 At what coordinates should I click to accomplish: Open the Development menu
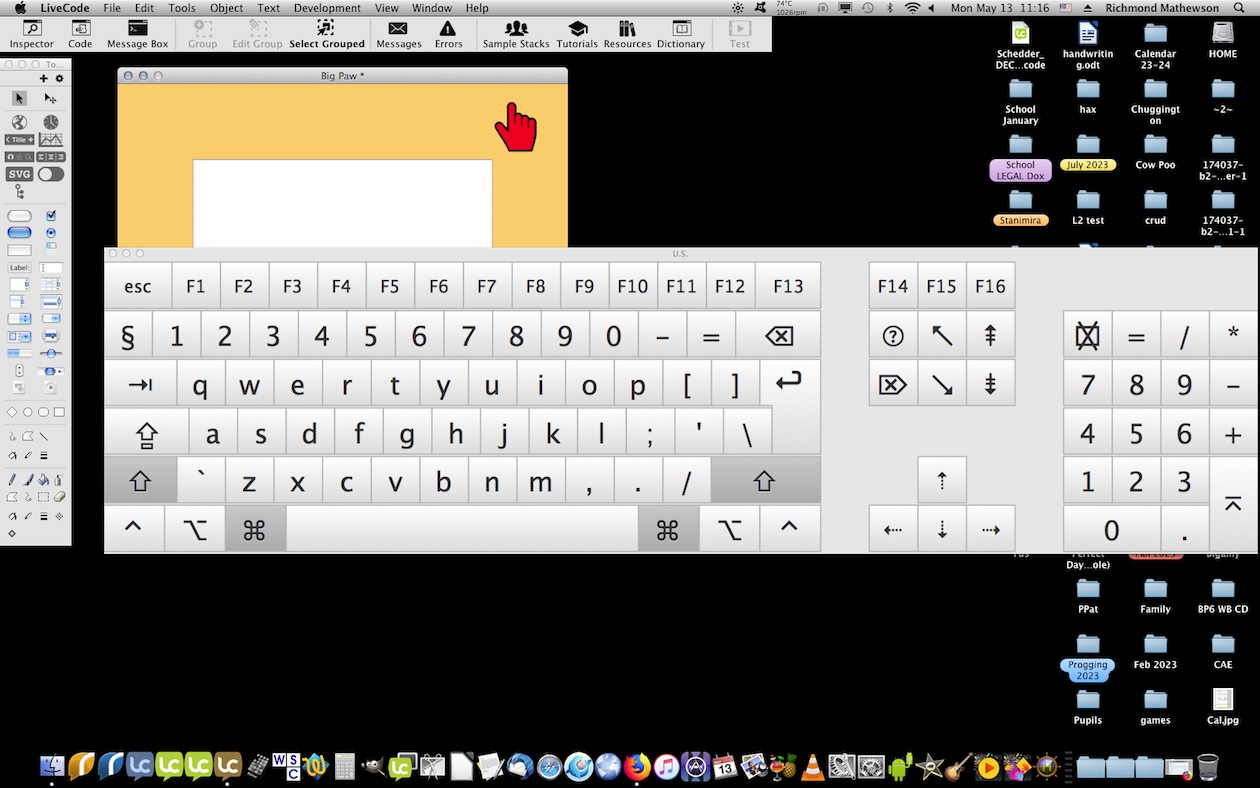tap(327, 8)
